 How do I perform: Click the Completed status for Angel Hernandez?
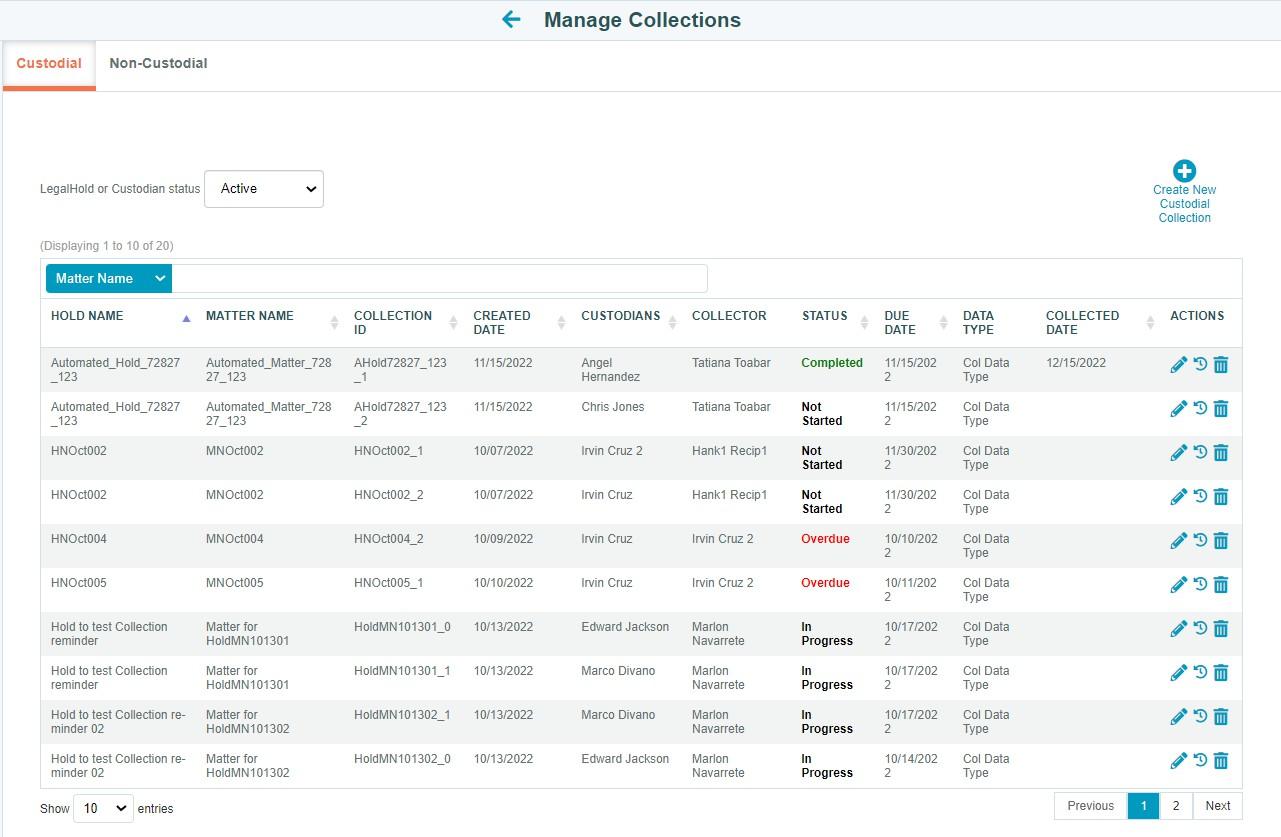coord(832,363)
